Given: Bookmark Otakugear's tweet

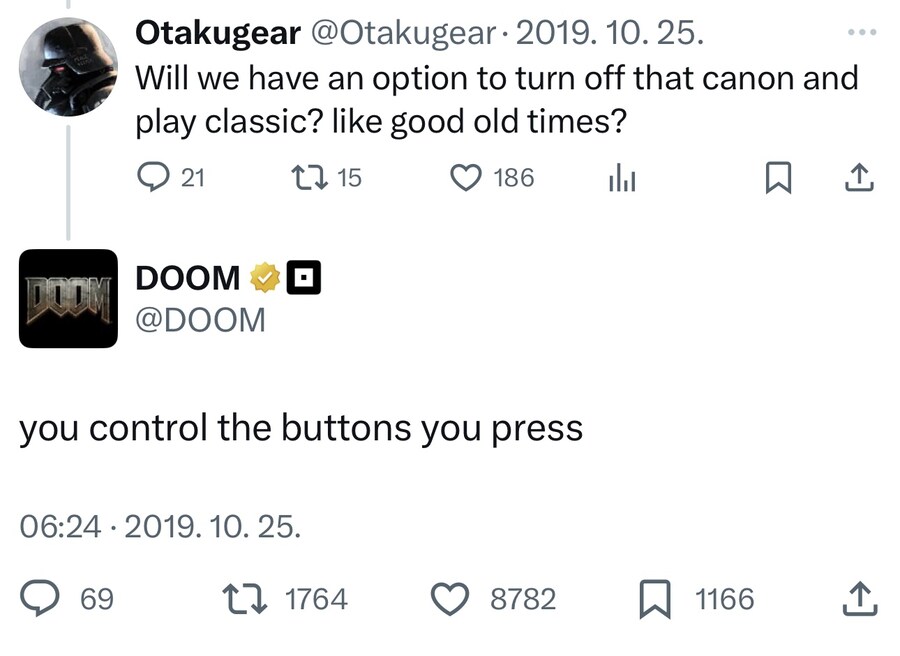Looking at the screenshot, I should (779, 177).
